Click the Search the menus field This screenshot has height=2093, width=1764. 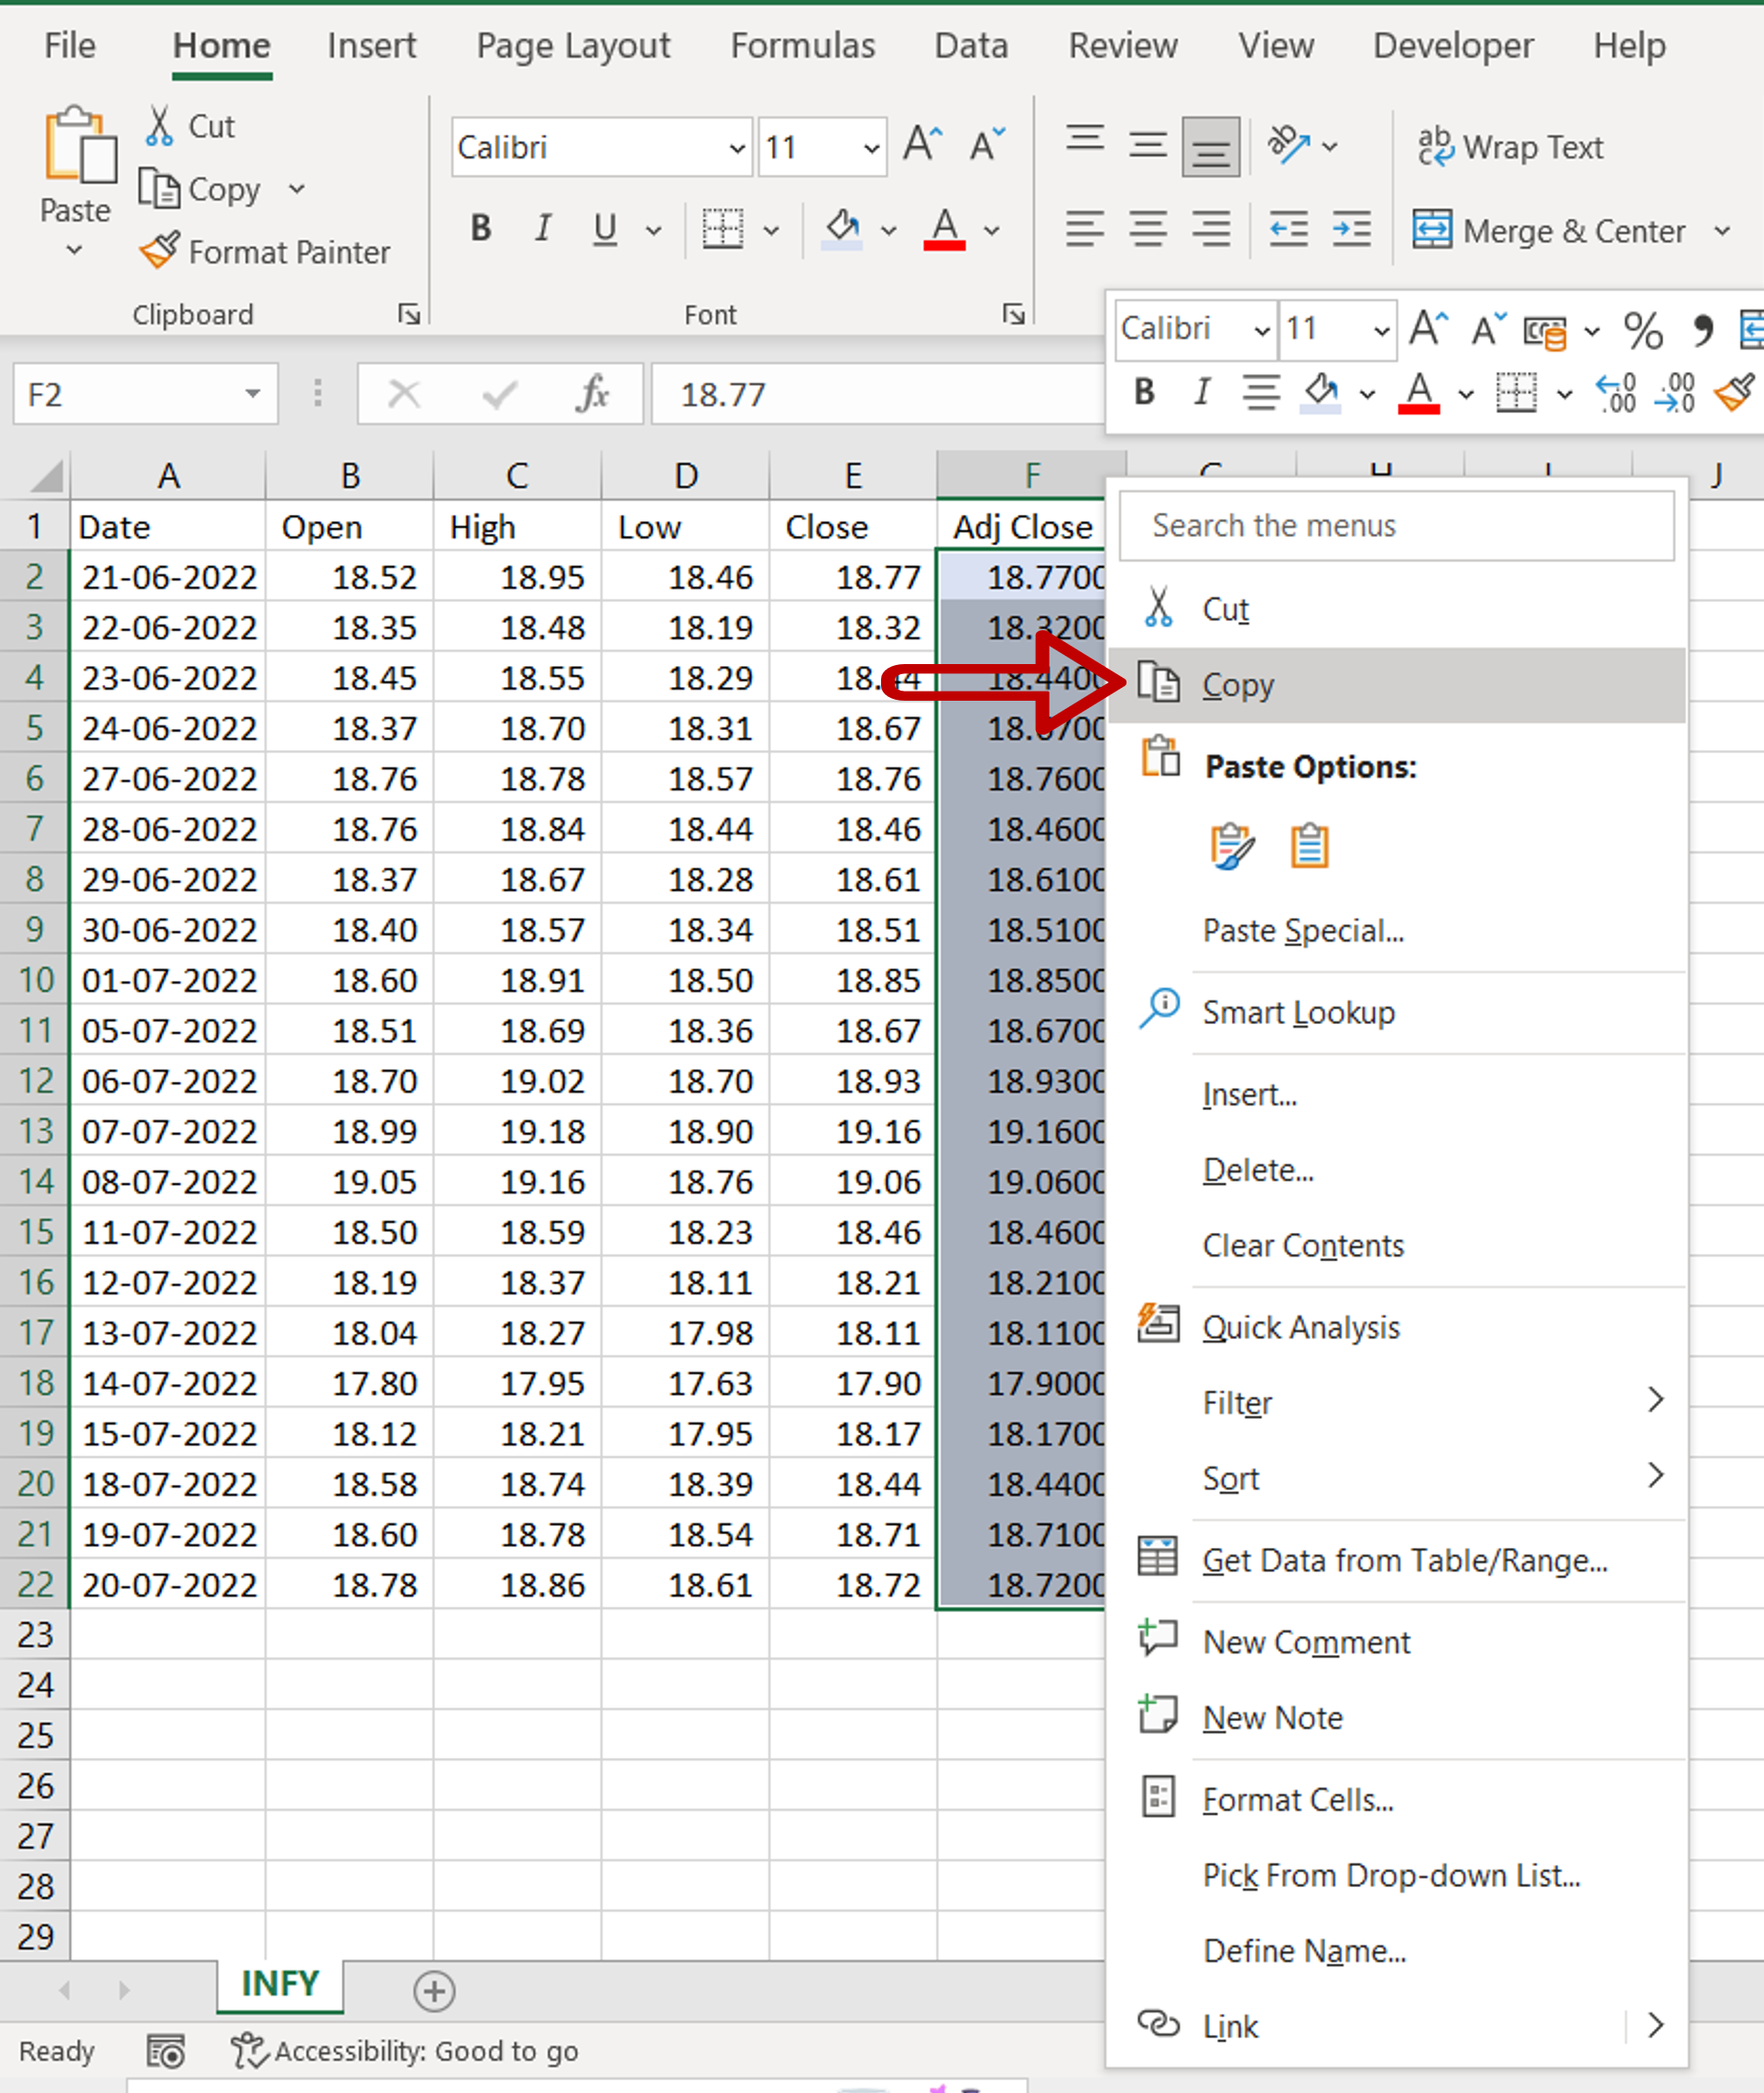pyautogui.click(x=1397, y=525)
